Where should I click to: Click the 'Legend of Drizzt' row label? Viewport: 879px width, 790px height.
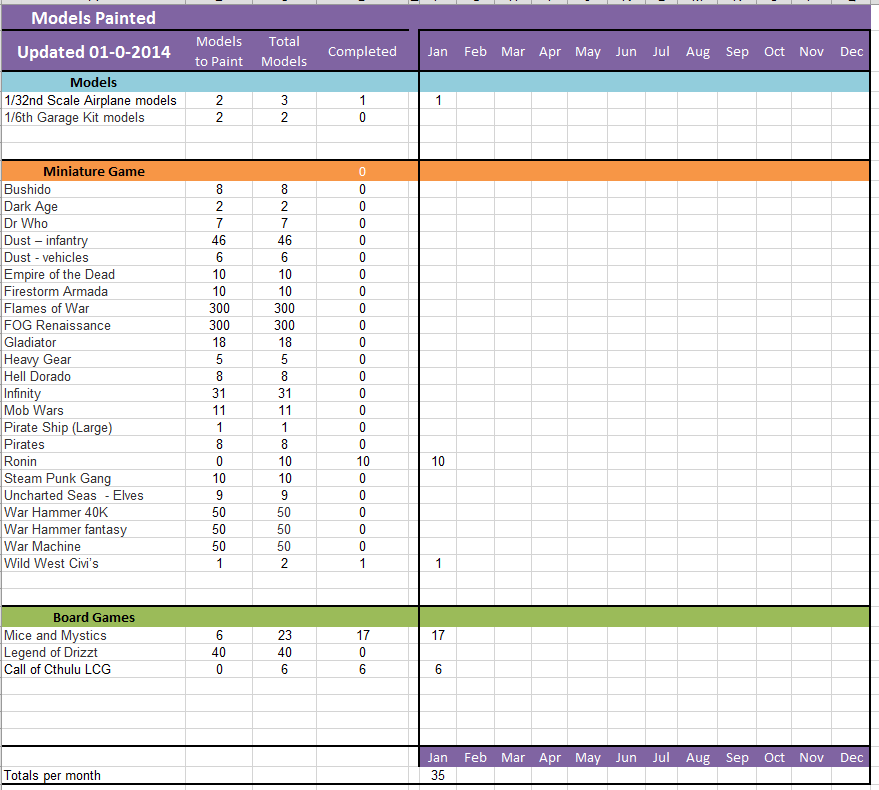pos(94,652)
